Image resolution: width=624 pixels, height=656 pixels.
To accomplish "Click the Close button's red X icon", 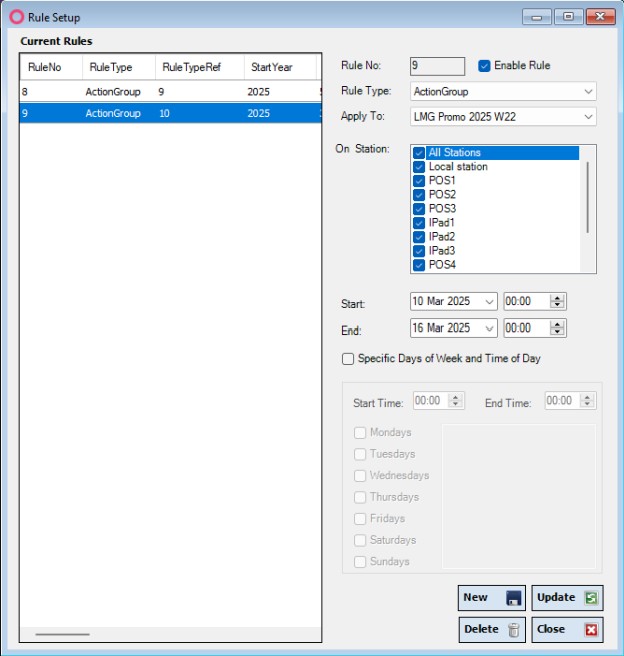I will [591, 630].
